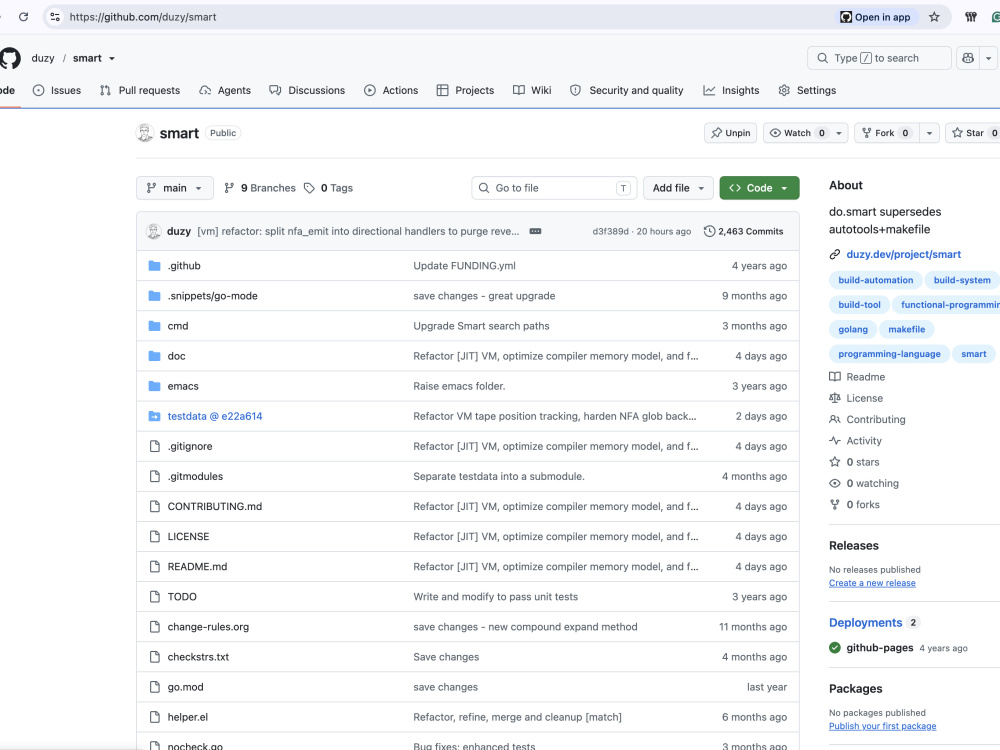The width and height of the screenshot is (1000, 750).
Task: Open in app button in address bar
Action: tap(876, 17)
